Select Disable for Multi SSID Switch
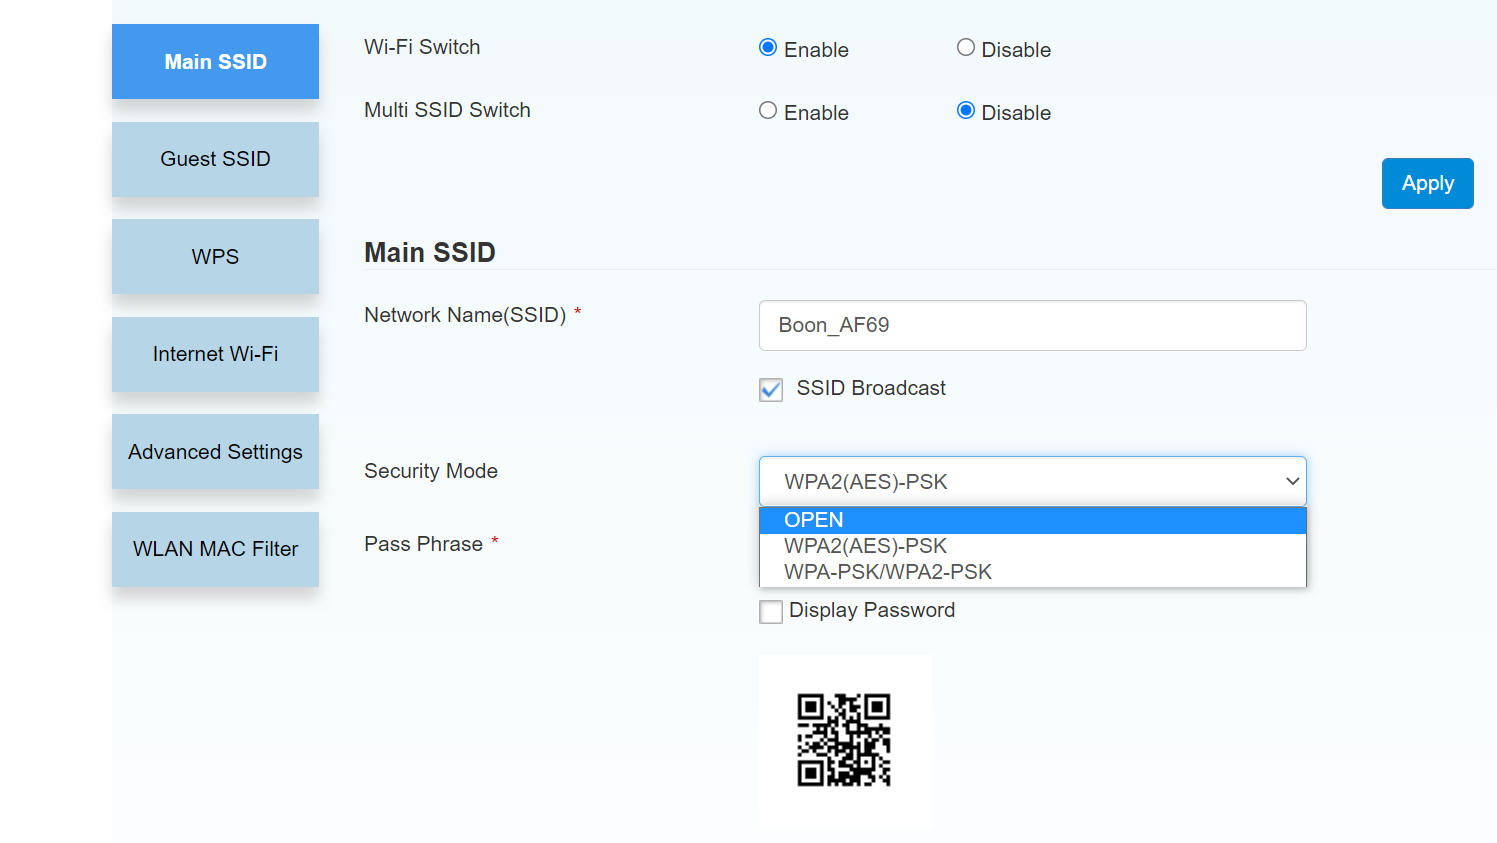The image size is (1497, 843). pyautogui.click(x=966, y=111)
